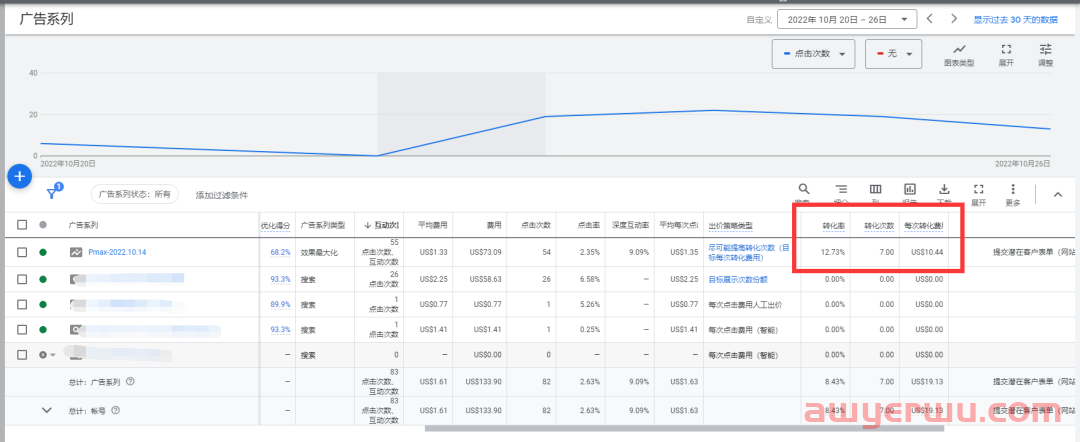
Task: Open the 无 second metric dropdown
Action: [893, 54]
